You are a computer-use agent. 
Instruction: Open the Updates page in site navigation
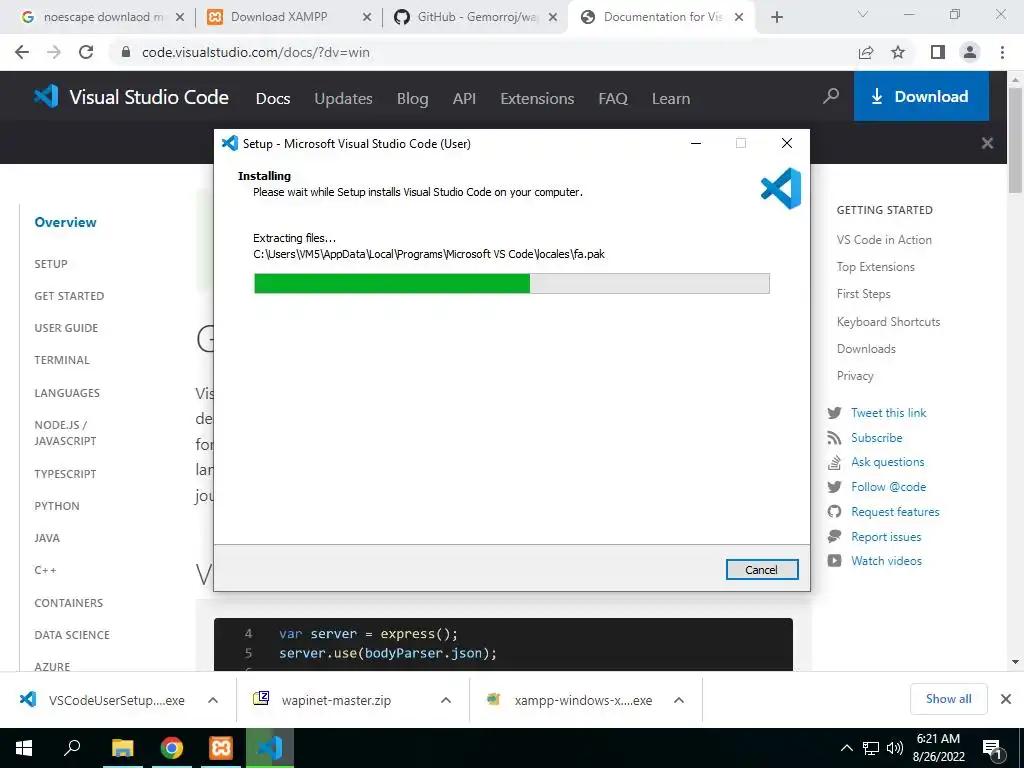[344, 99]
